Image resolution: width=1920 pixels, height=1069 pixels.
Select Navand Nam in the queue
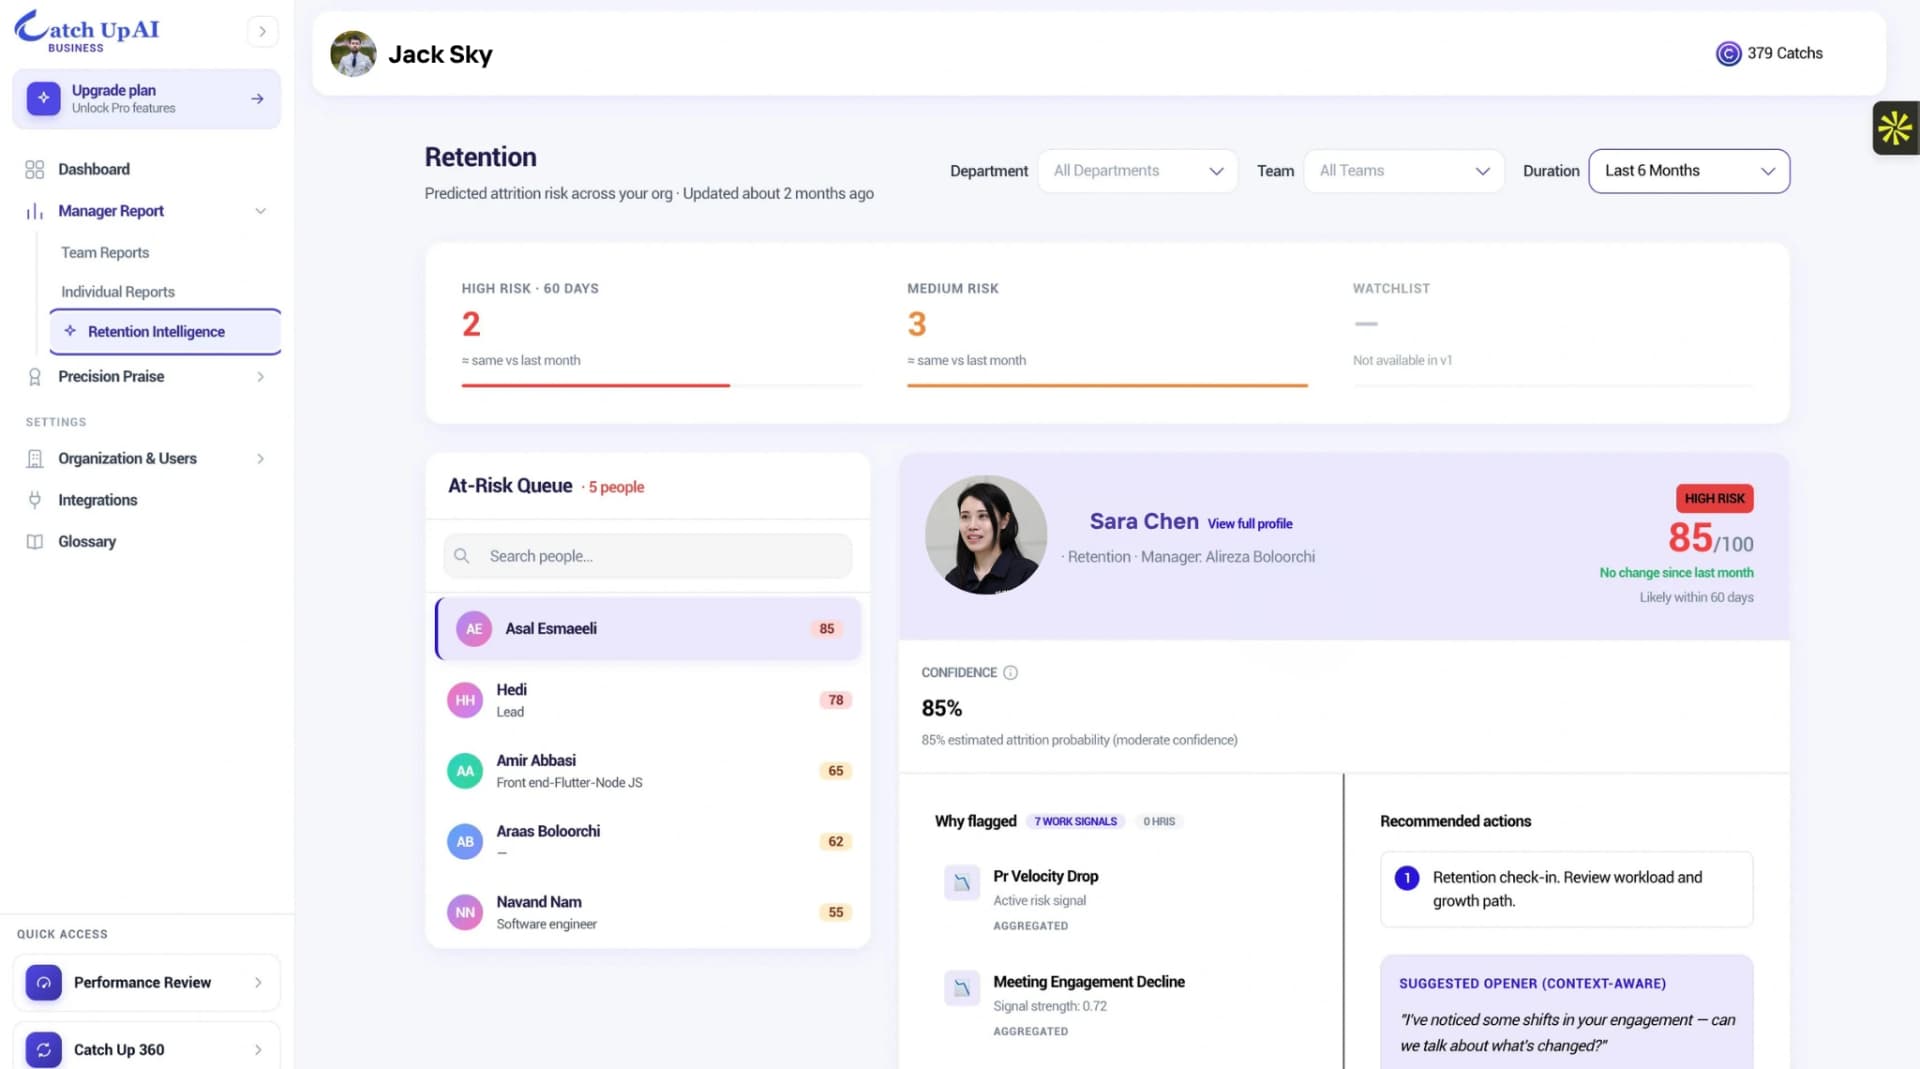(x=648, y=913)
